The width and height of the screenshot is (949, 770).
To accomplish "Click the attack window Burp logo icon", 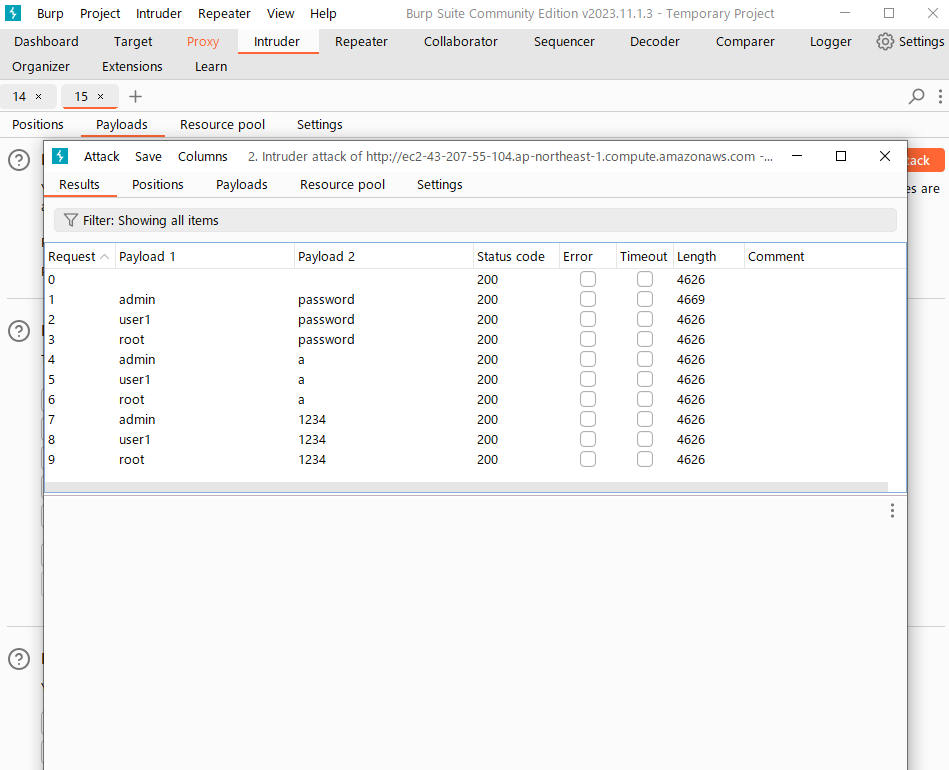I will pyautogui.click(x=60, y=156).
